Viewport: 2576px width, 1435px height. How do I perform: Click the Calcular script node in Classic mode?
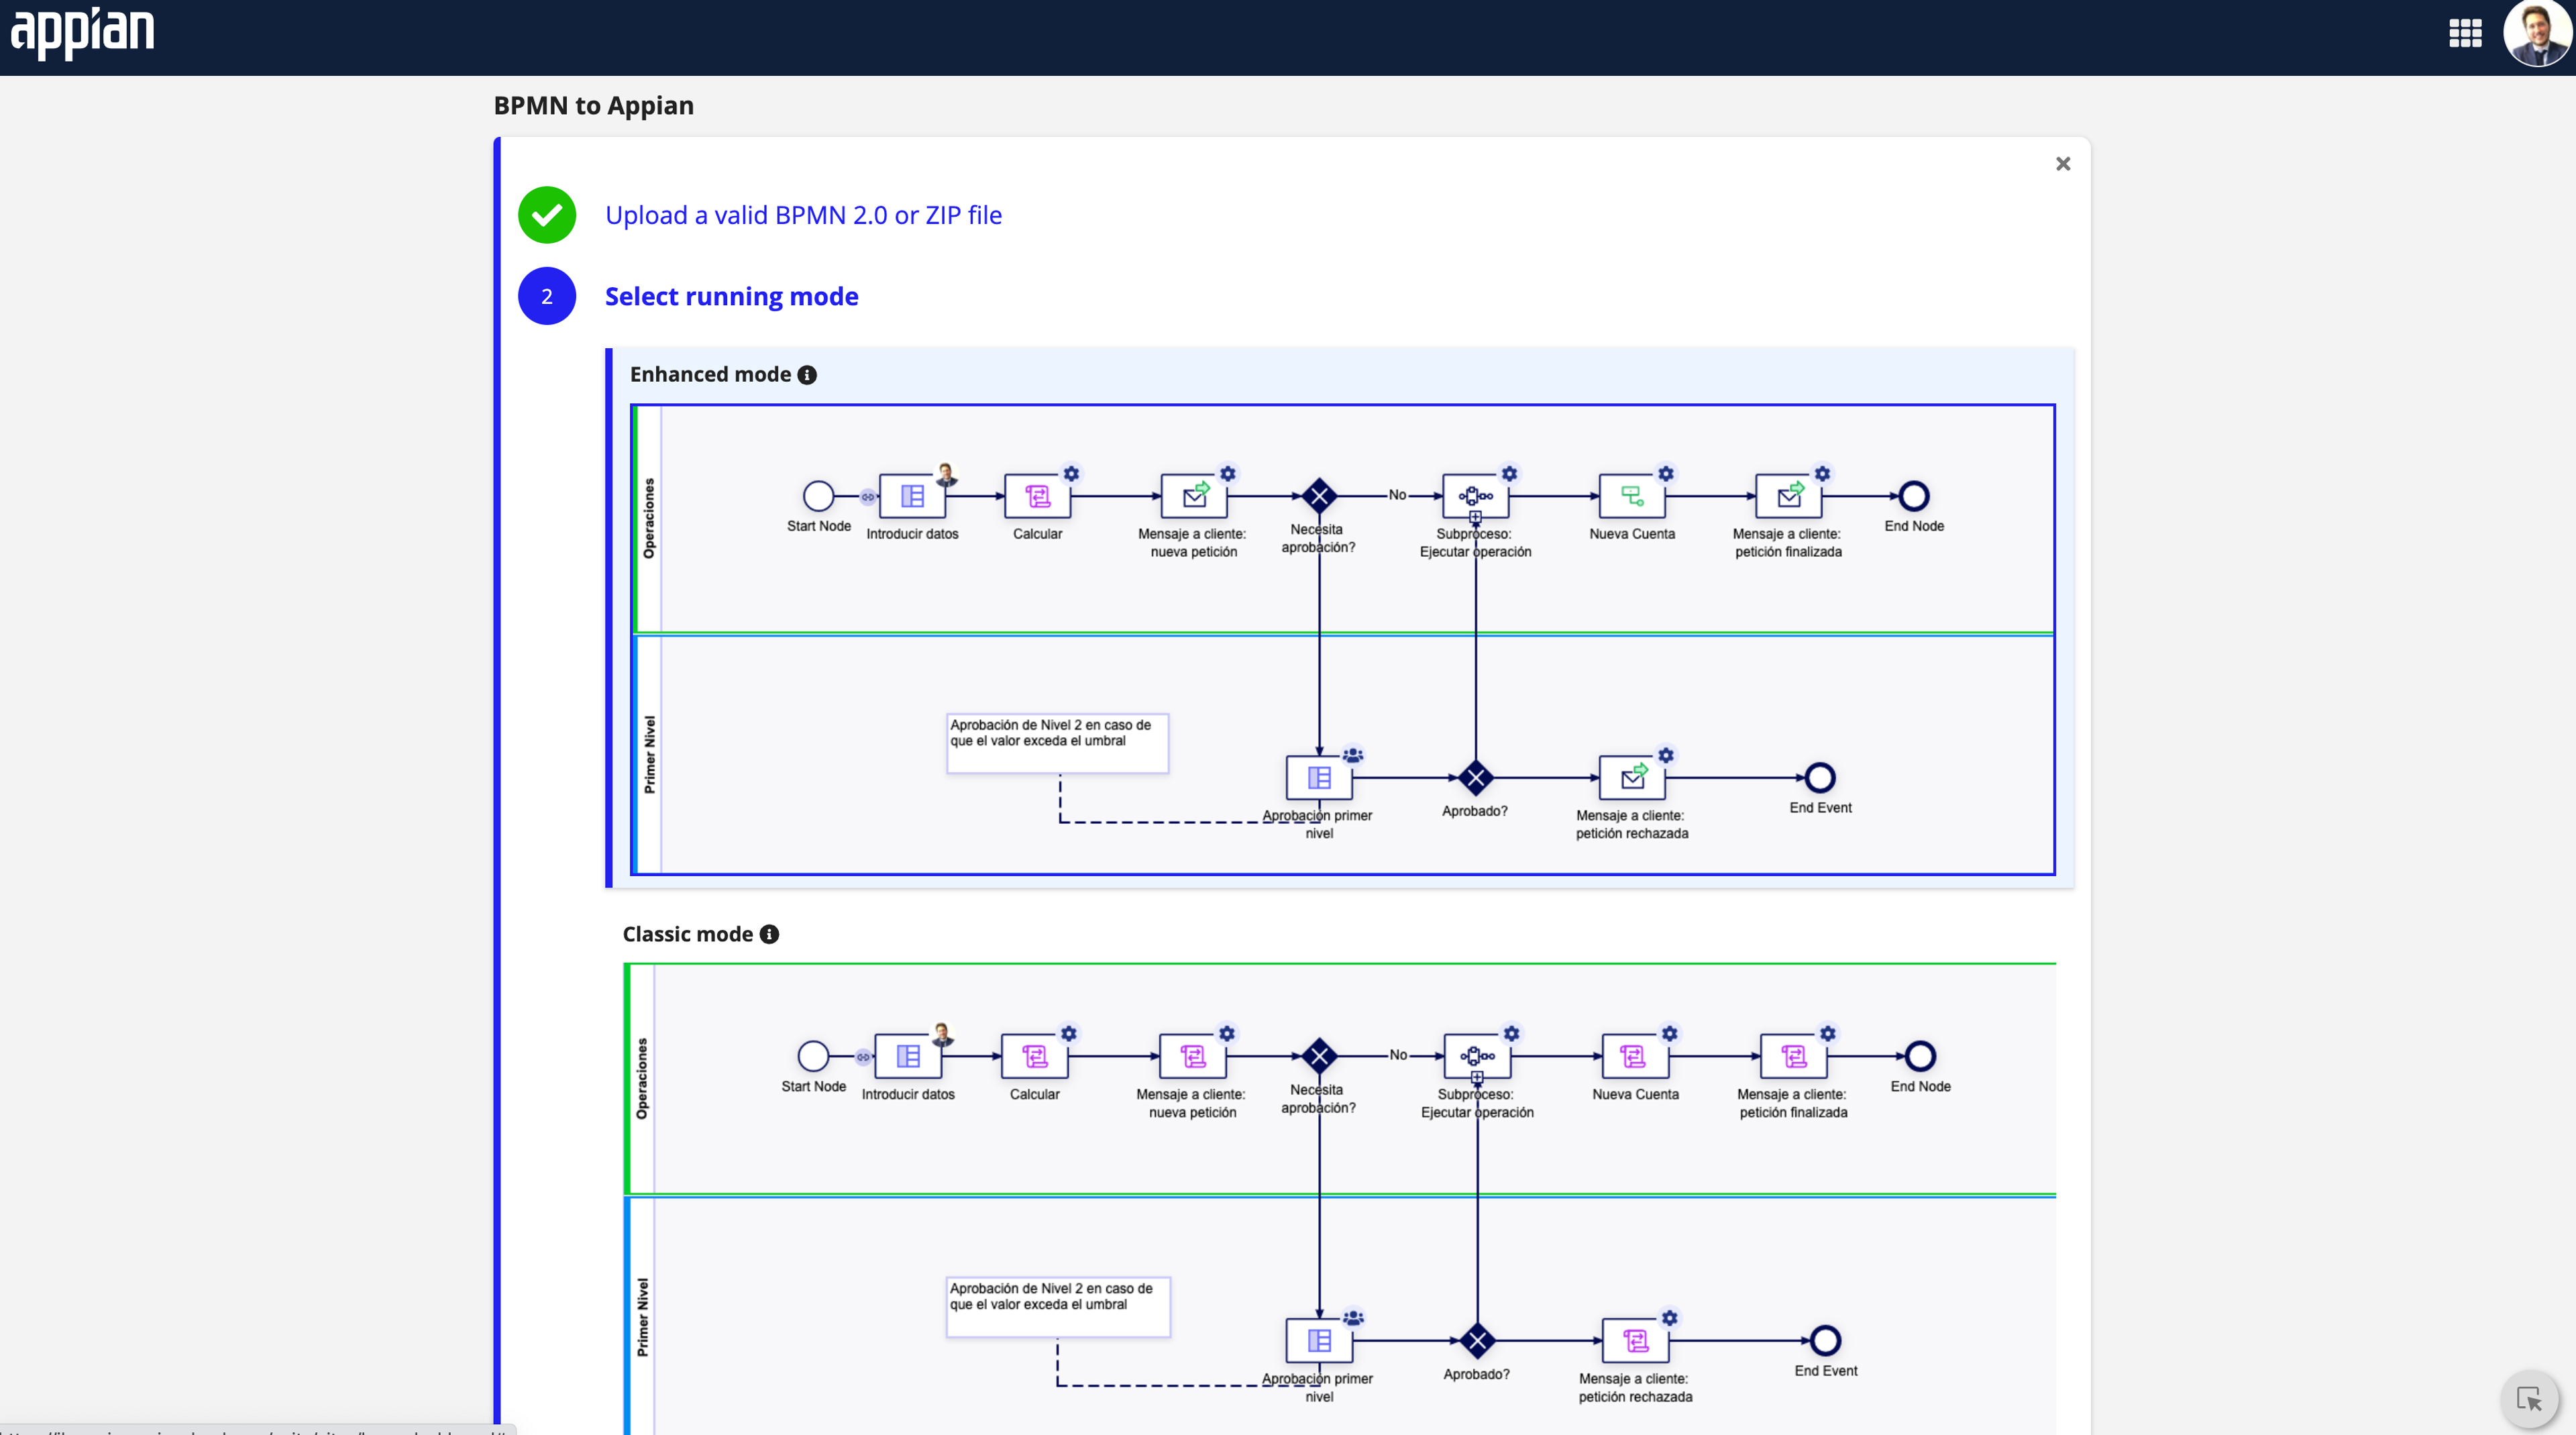coord(1035,1056)
